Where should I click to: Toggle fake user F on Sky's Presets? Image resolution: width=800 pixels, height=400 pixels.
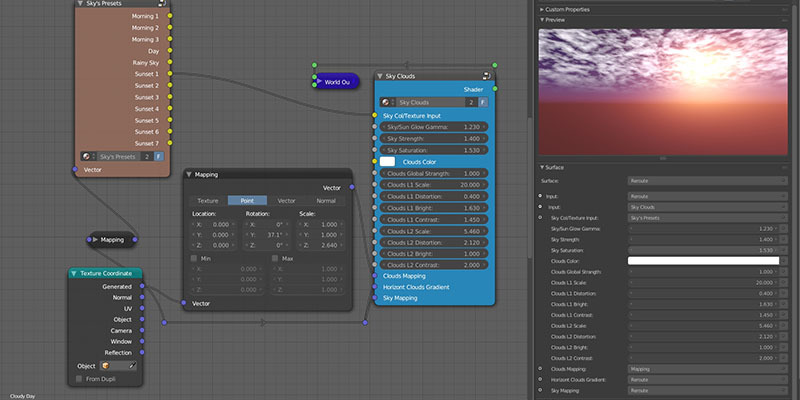click(x=159, y=157)
